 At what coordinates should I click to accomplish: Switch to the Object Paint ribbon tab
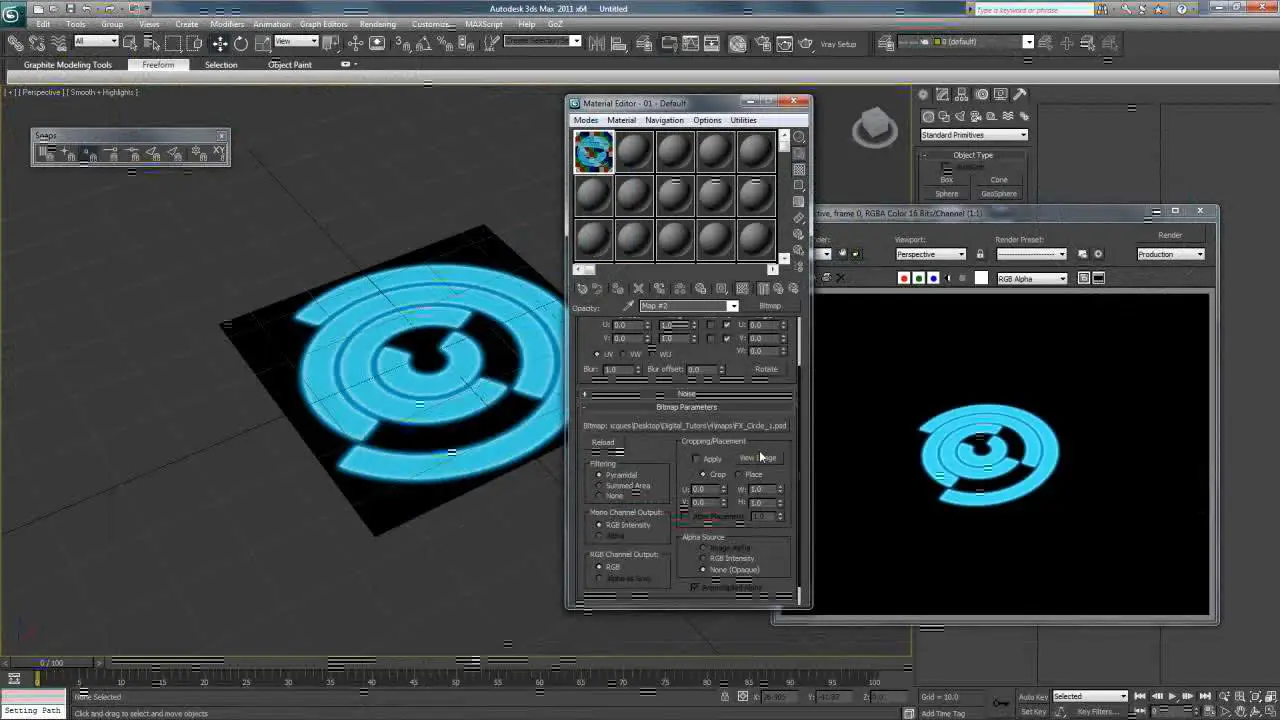tap(290, 65)
